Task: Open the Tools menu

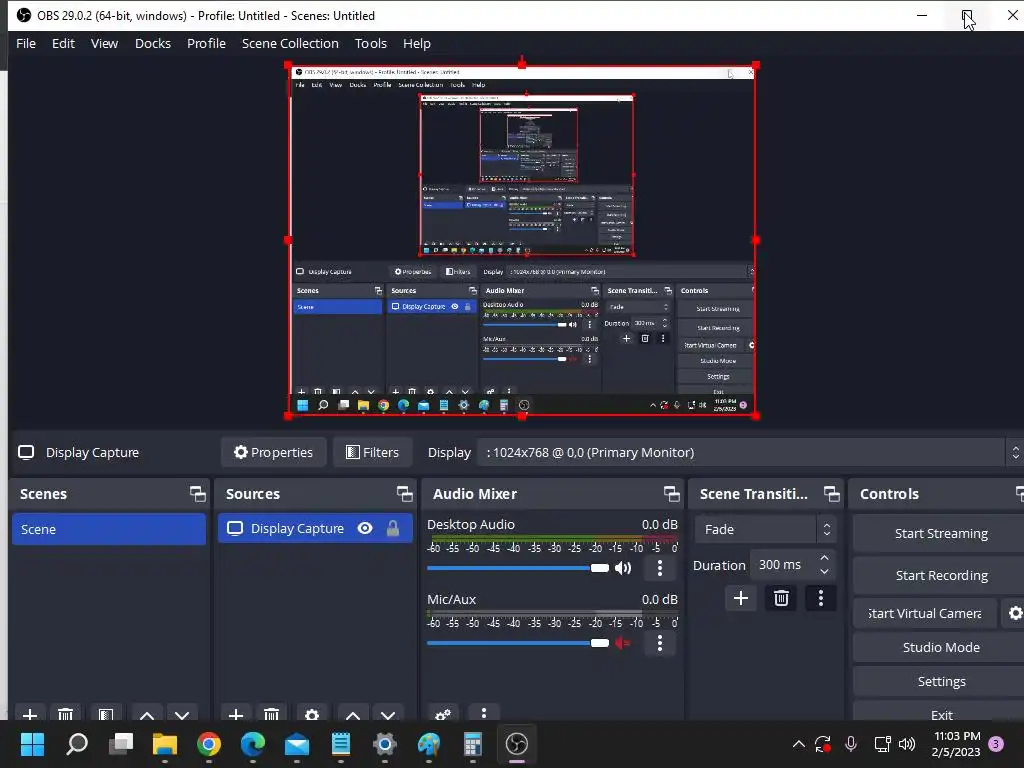Action: (x=370, y=44)
